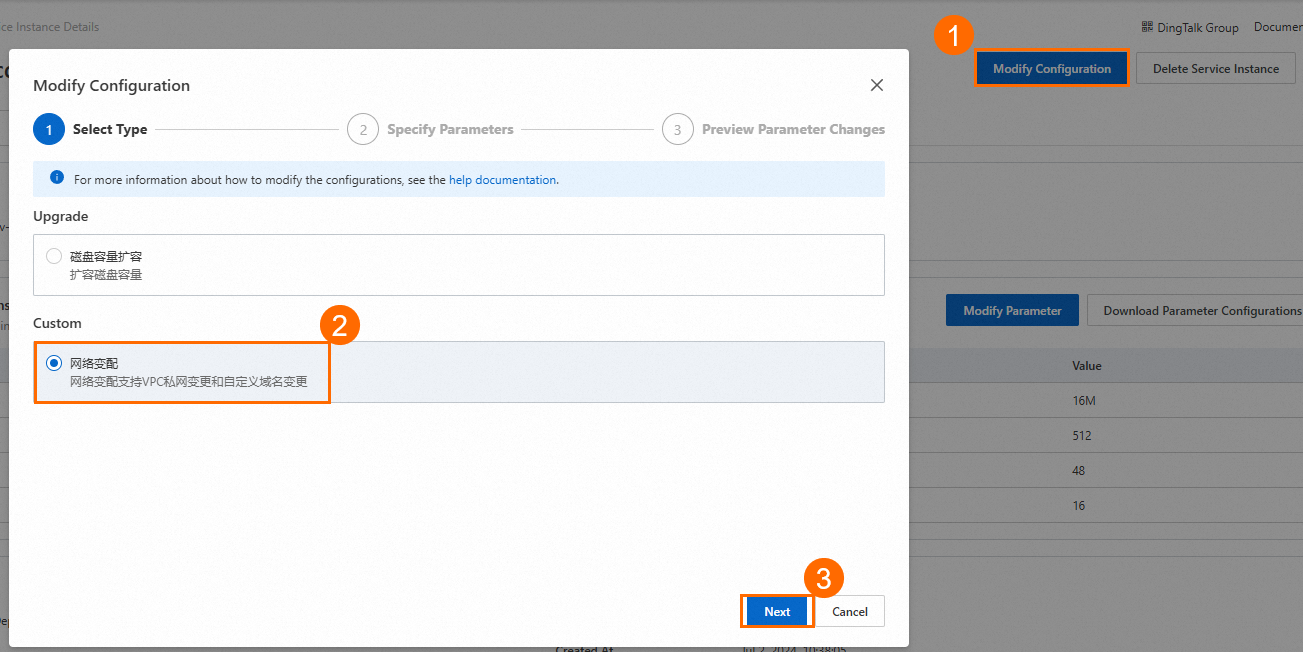Click the DingTalk Group QR icon
Viewport: 1303px width, 652px height.
click(x=1147, y=27)
